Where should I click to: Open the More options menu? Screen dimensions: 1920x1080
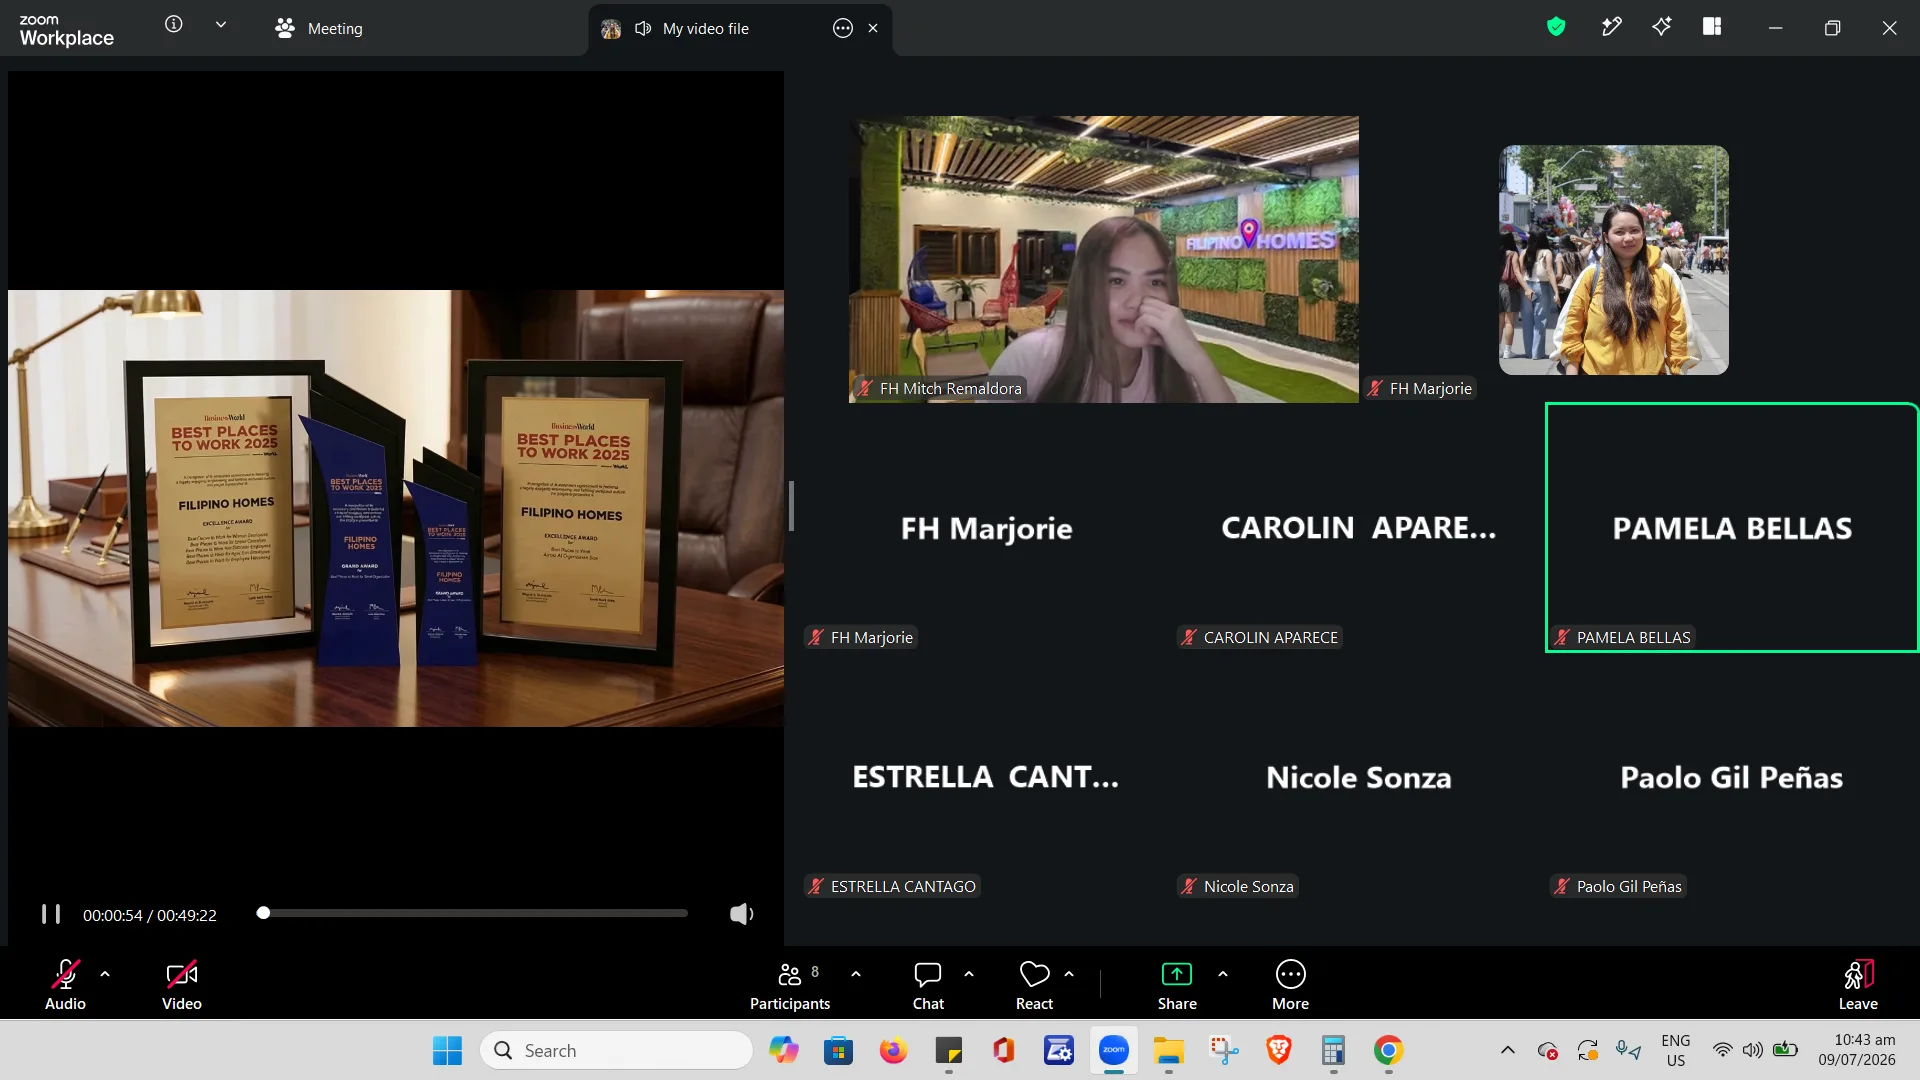(1290, 984)
